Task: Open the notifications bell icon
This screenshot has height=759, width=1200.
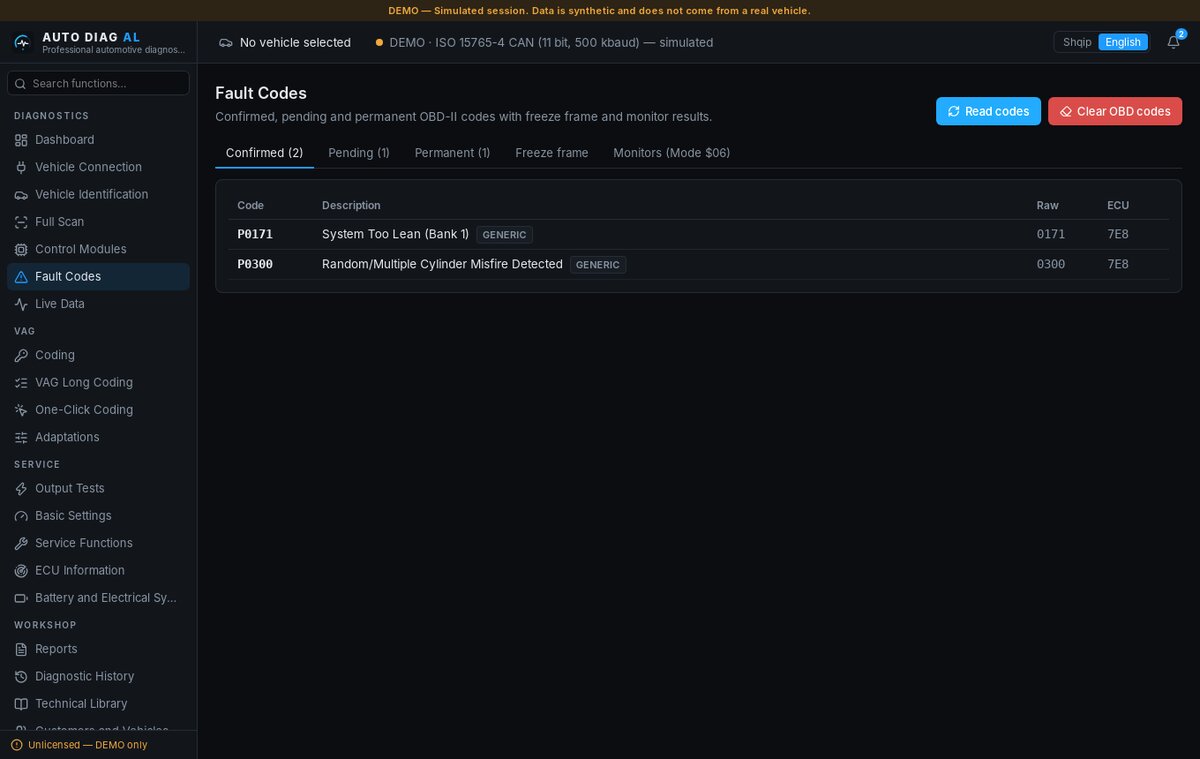Action: (1173, 42)
